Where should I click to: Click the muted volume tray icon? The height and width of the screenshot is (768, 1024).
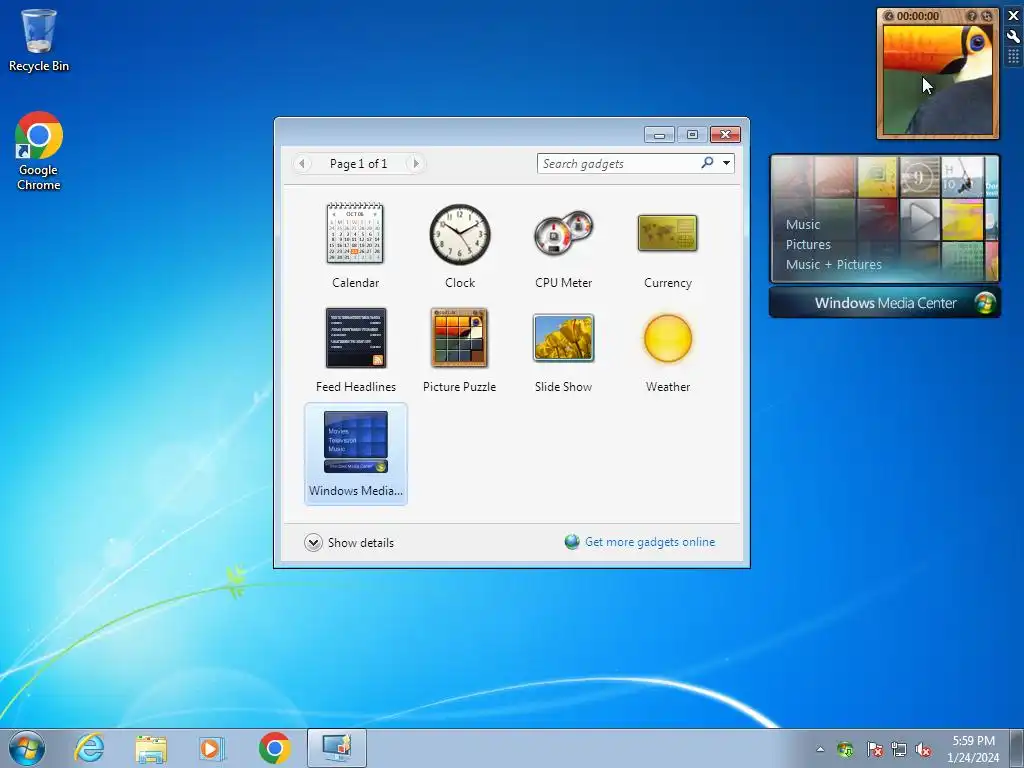pyautogui.click(x=923, y=749)
